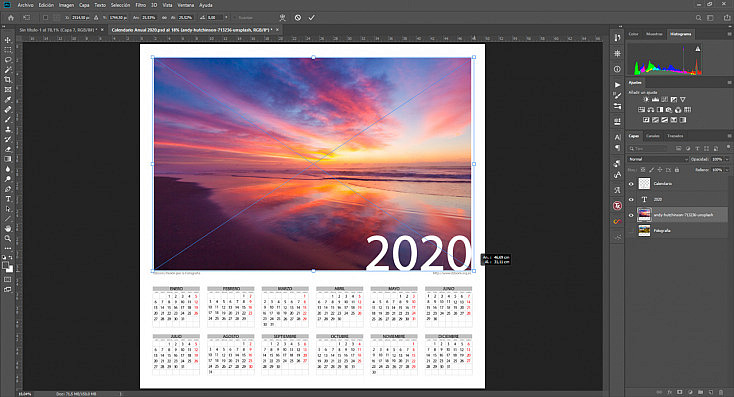
Task: Toggle warp mode in the options bar
Action: tap(282, 17)
